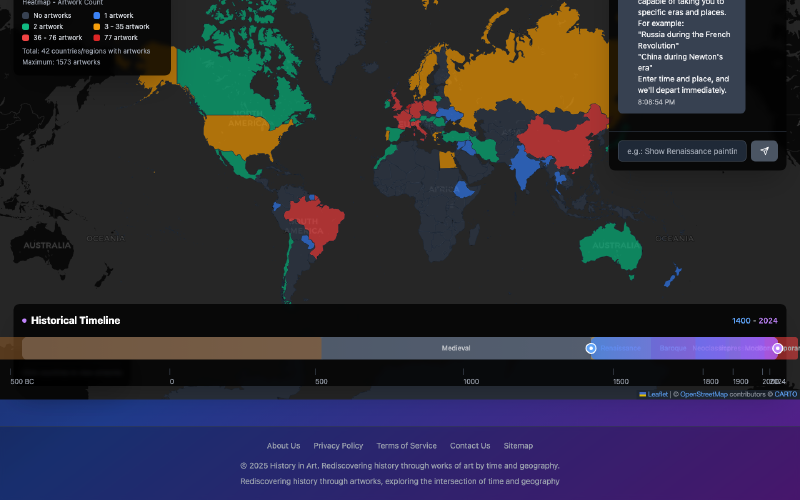This screenshot has width=800, height=500.
Task: Click the Contact Us footer link
Action: click(470, 446)
